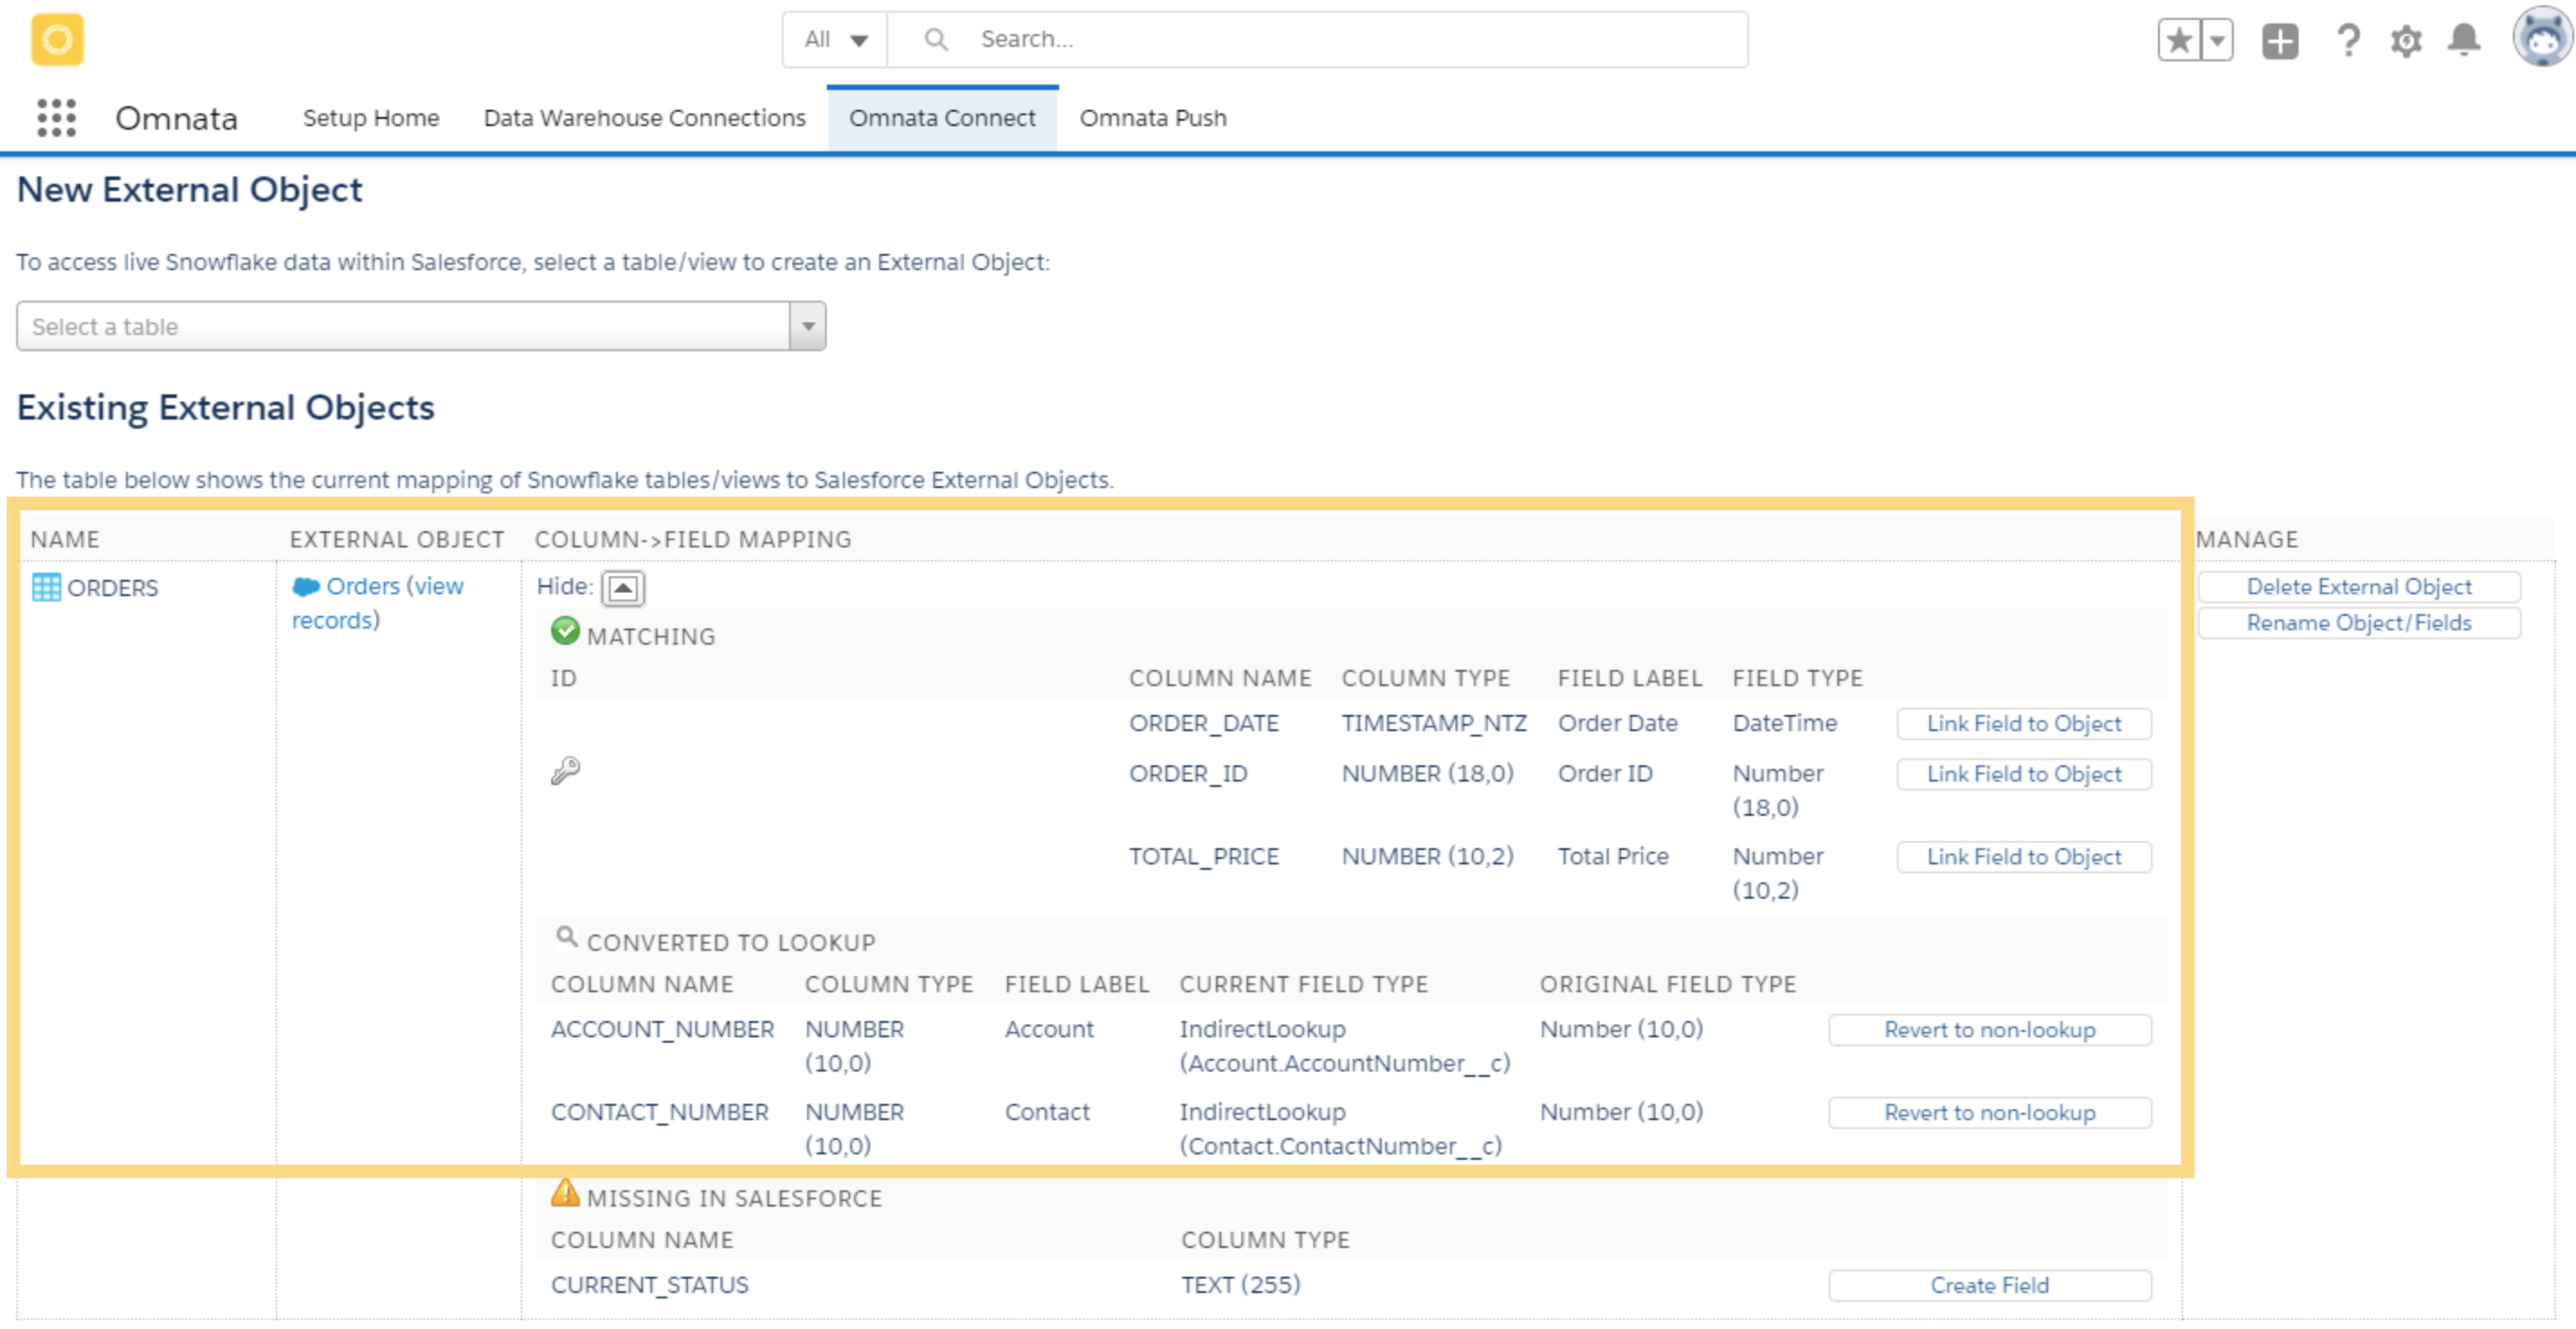Click the user avatar profile icon
The image size is (2576, 1329).
click(2543, 38)
